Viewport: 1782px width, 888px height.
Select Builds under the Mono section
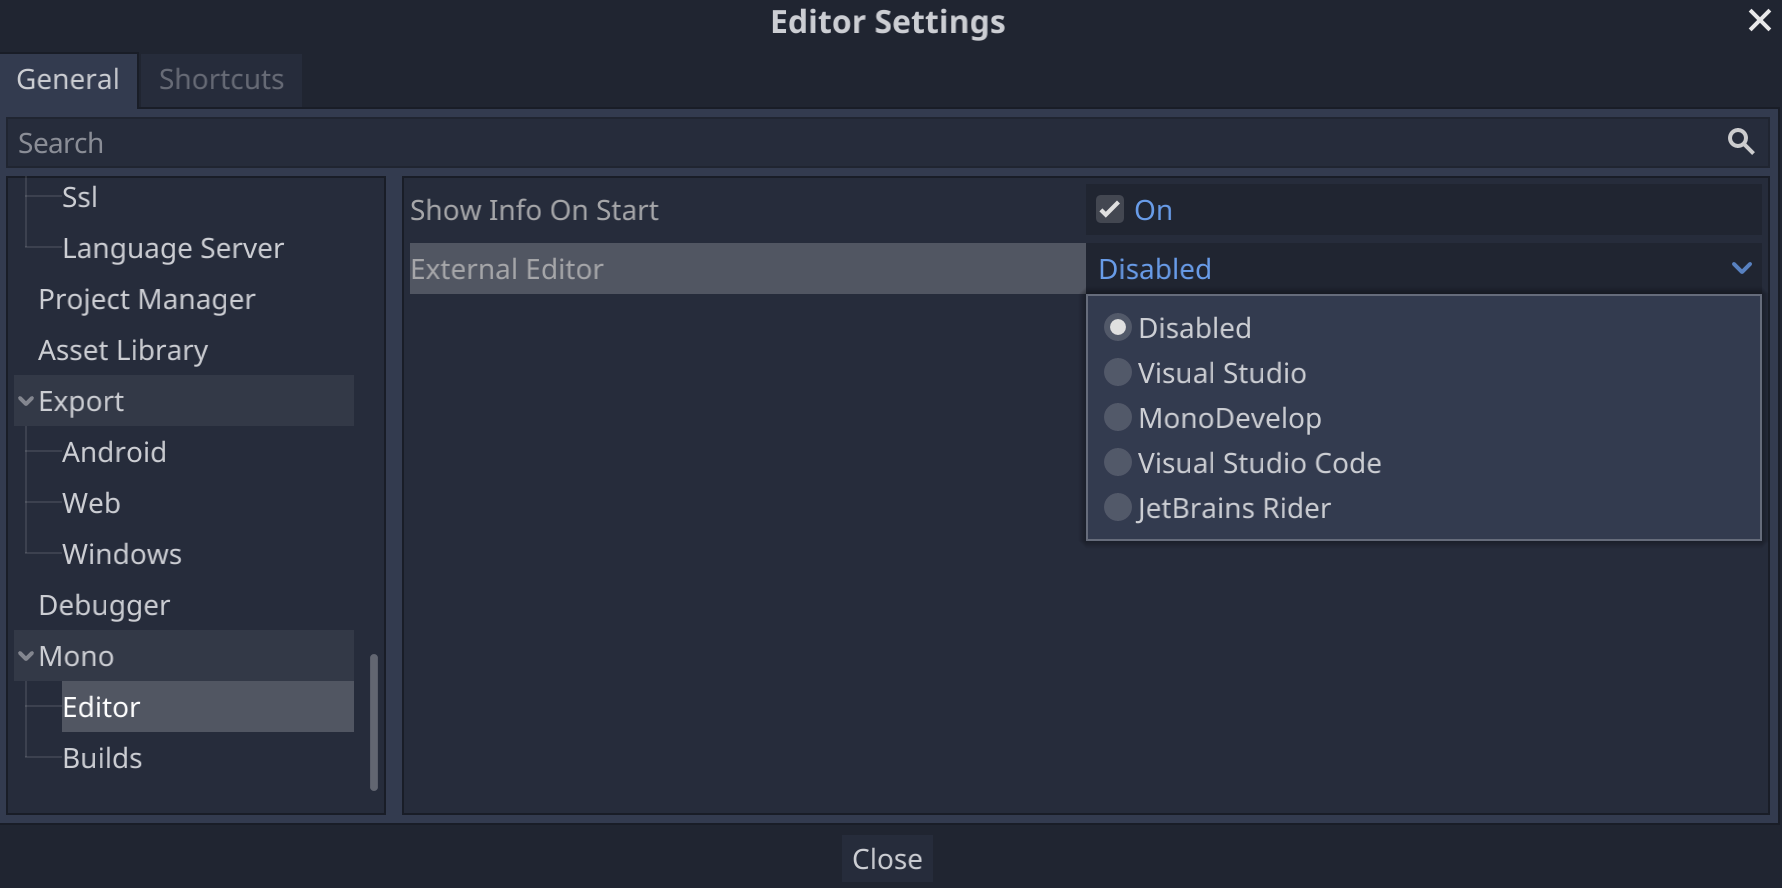click(102, 757)
